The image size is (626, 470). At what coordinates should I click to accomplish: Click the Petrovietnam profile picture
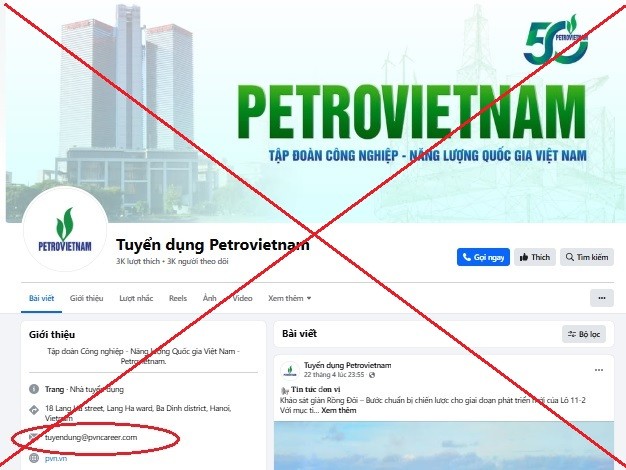(65, 229)
